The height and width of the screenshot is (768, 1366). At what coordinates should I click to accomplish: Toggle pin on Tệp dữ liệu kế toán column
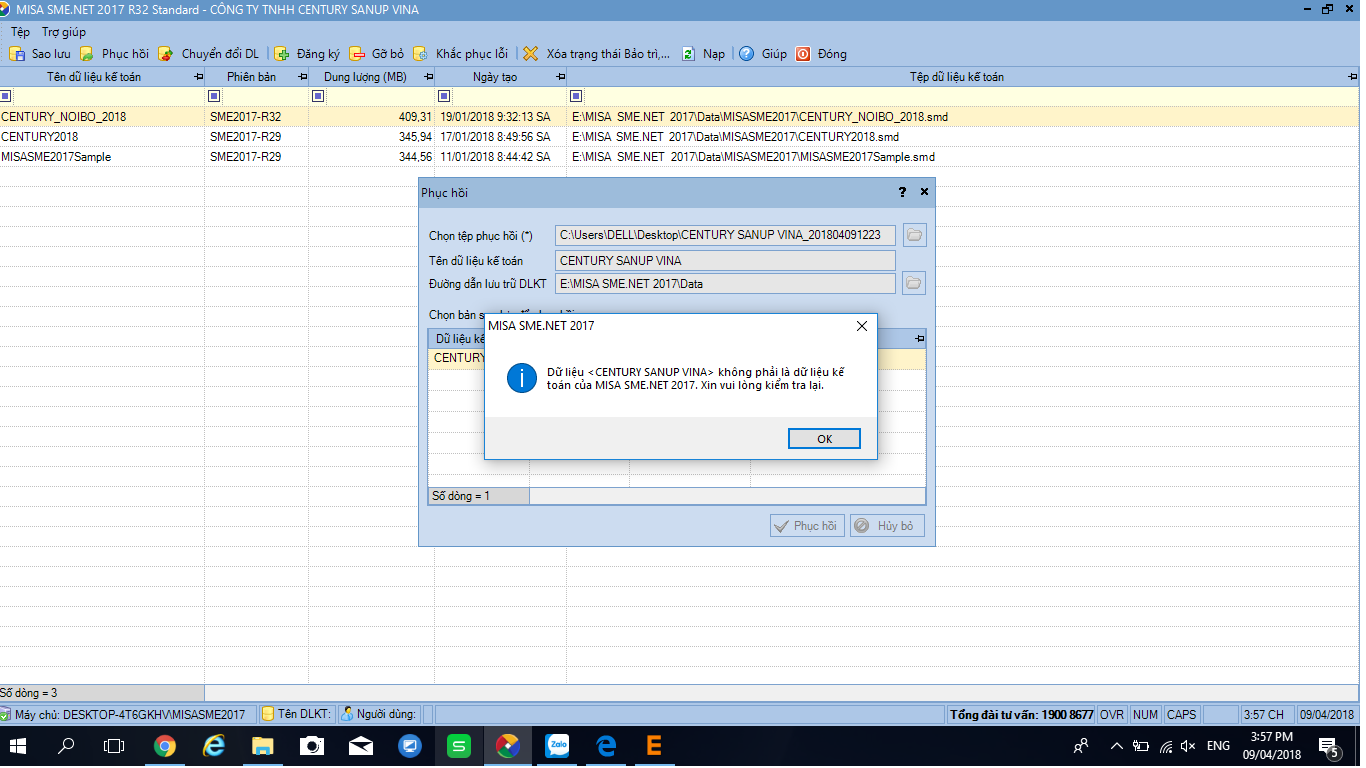[1353, 77]
